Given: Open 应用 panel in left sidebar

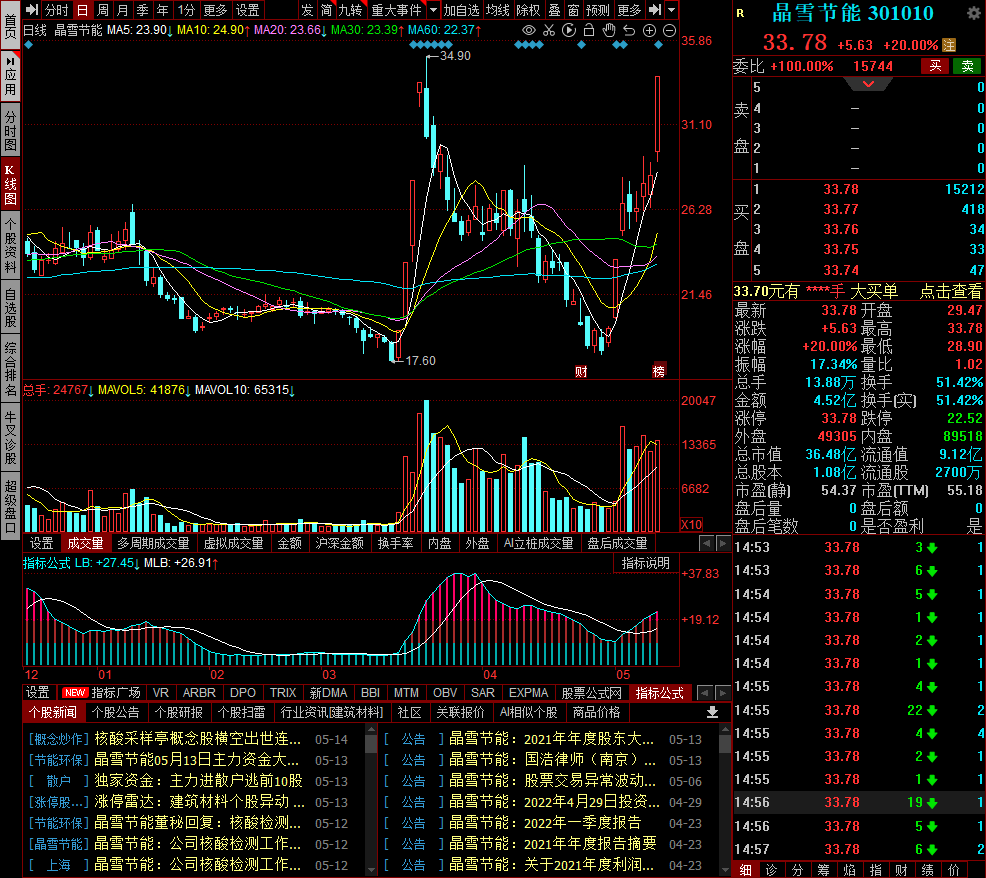Looking at the screenshot, I should (x=11, y=77).
